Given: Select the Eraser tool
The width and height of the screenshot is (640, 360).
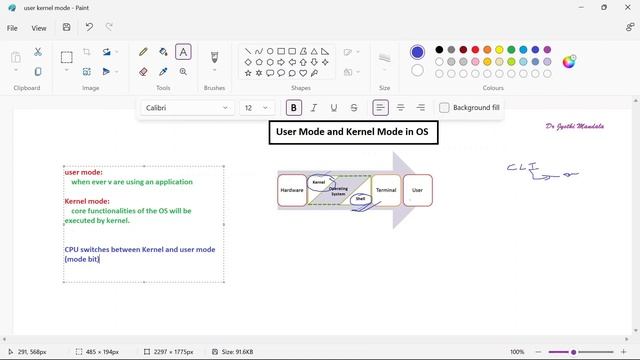Looking at the screenshot, I should click(x=143, y=72).
